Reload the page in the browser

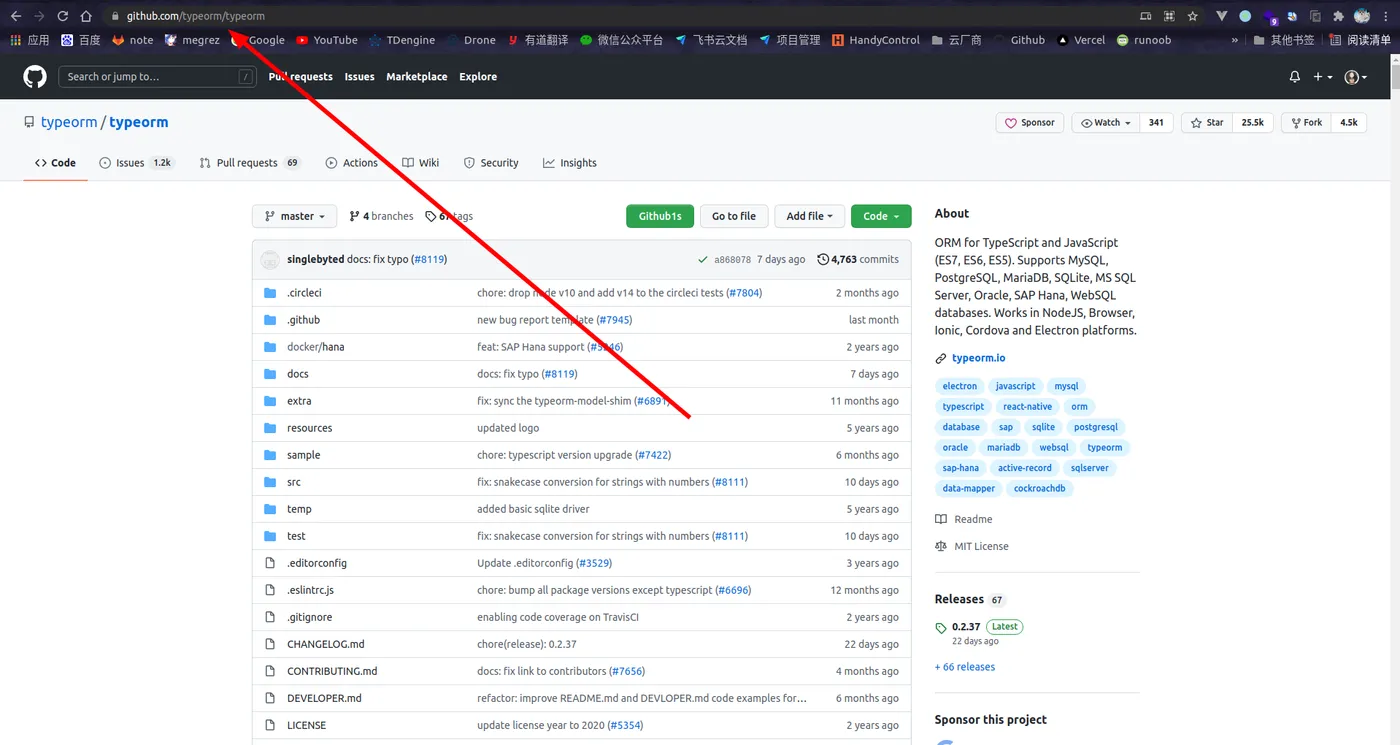coord(62,16)
